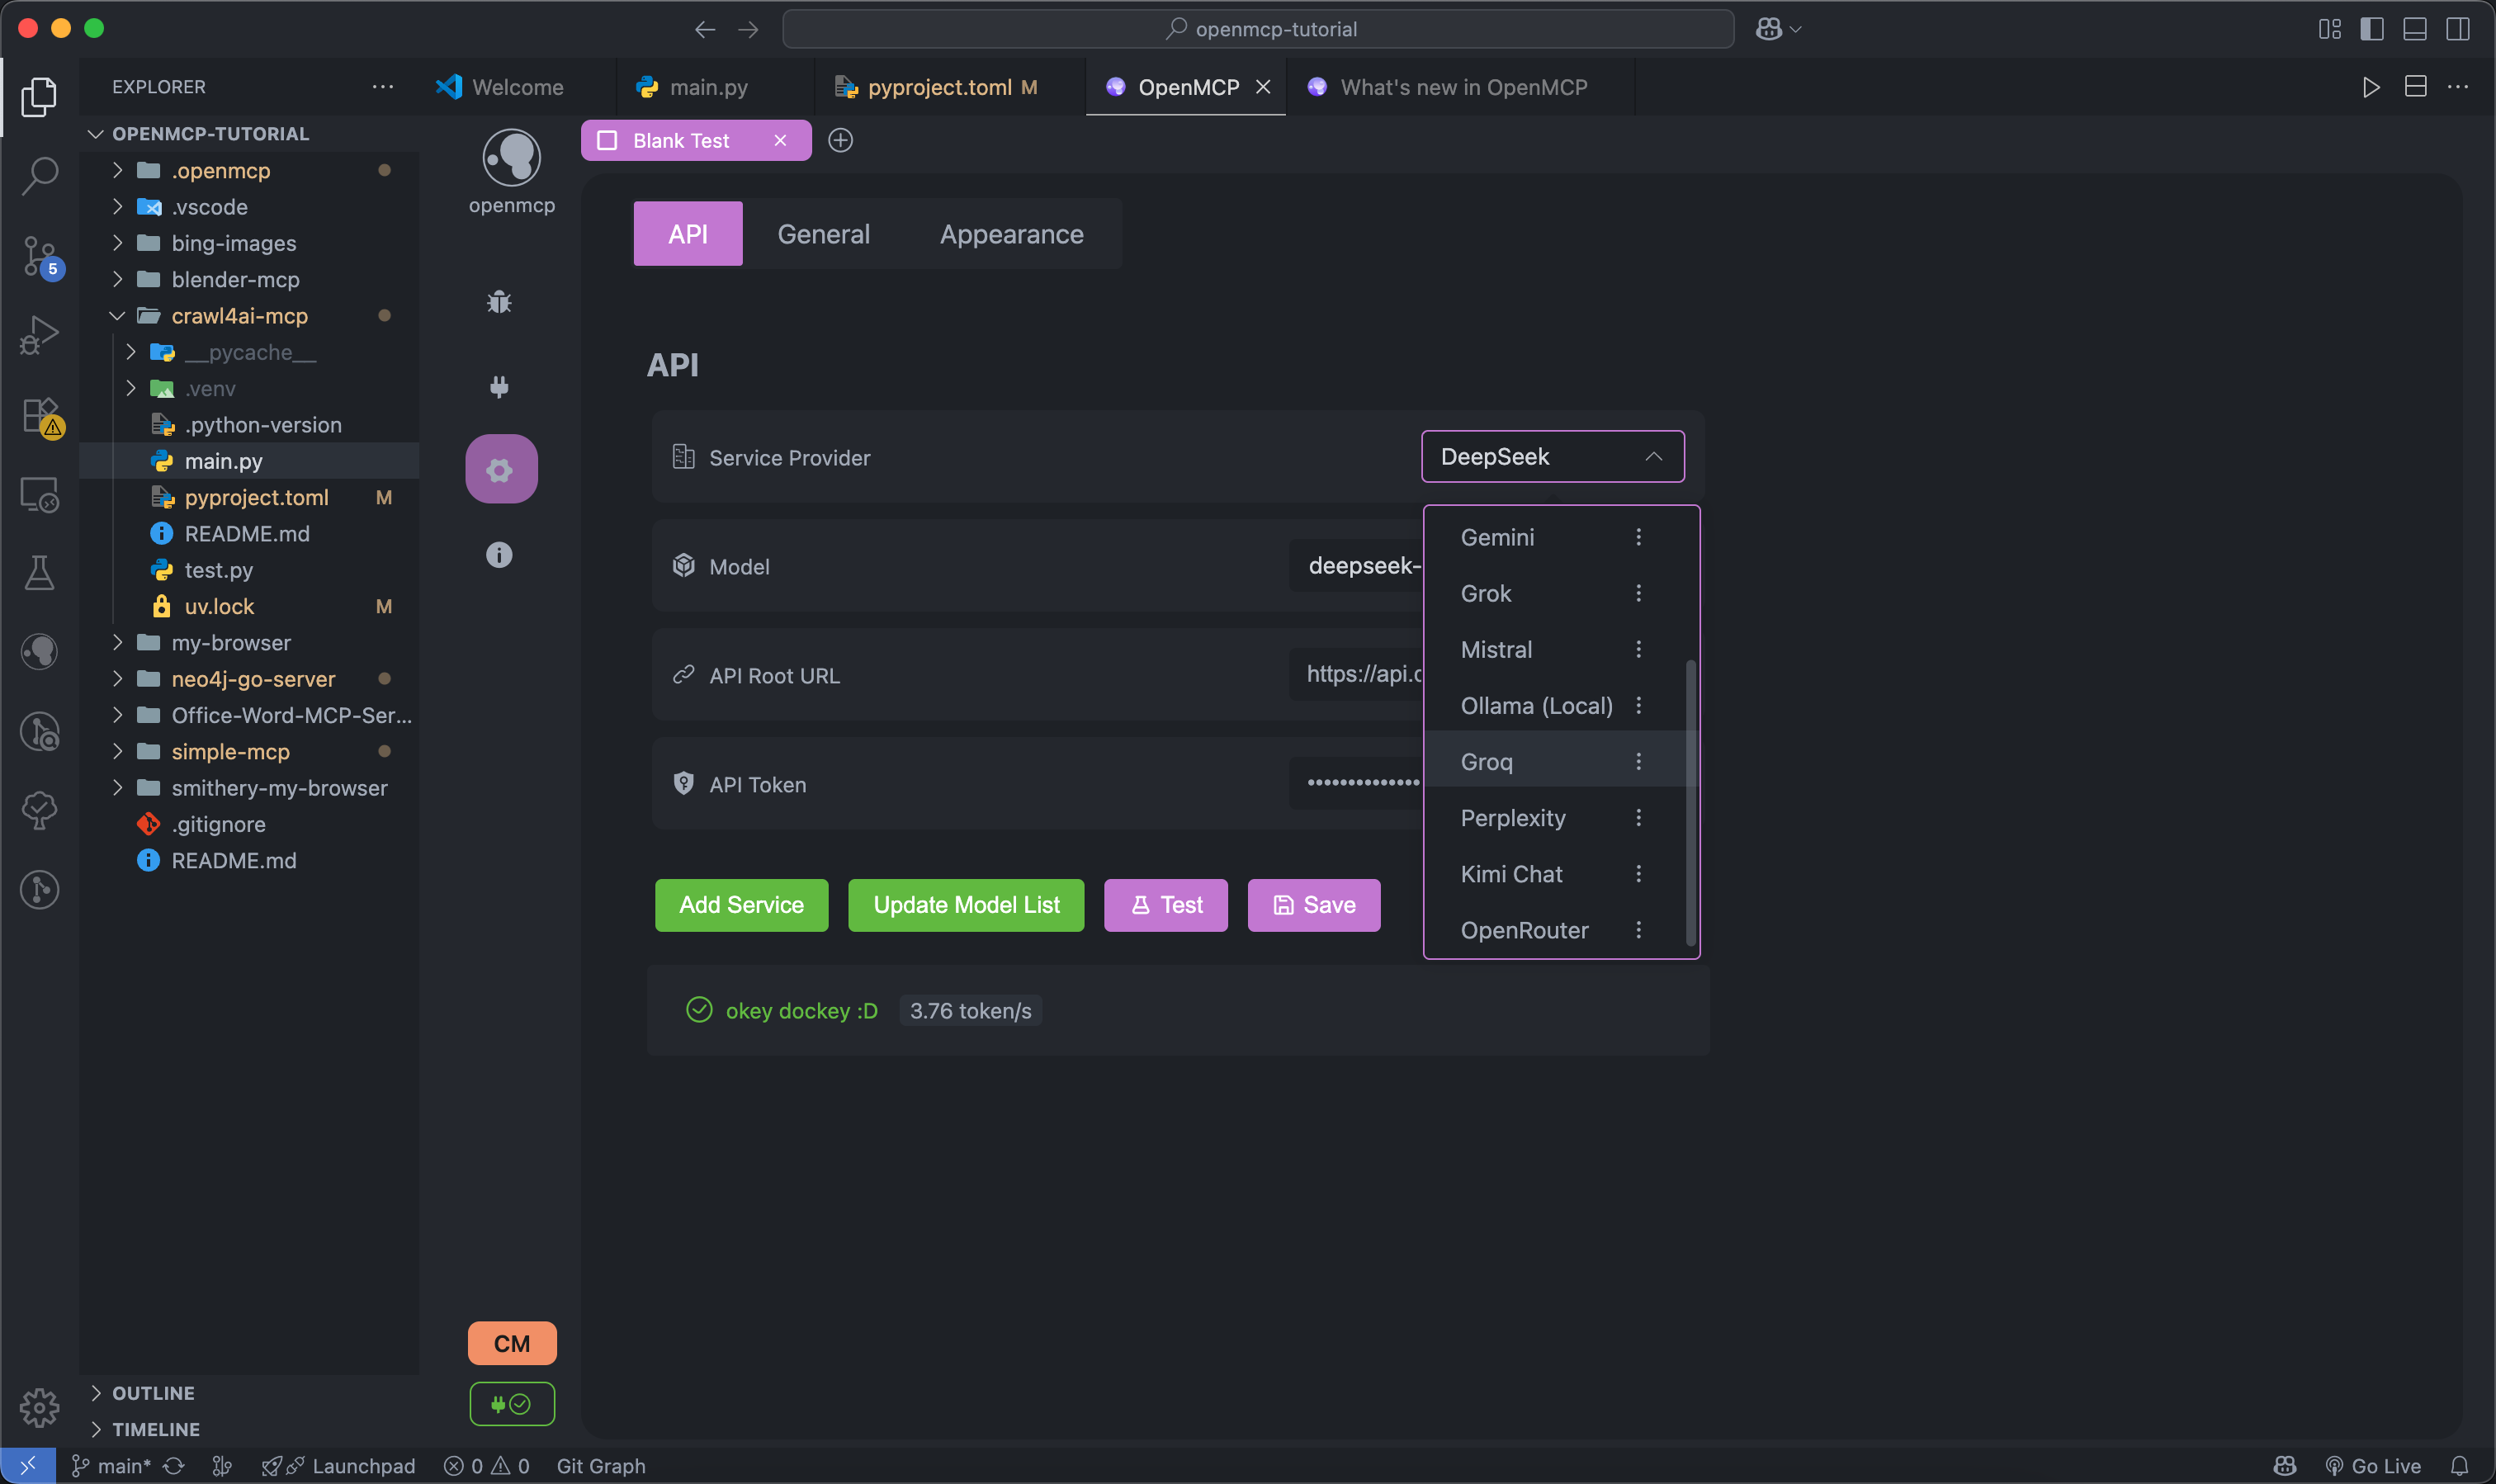Toggle the bottom panel layout icon
2496x1484 pixels.
pos(2414,29)
